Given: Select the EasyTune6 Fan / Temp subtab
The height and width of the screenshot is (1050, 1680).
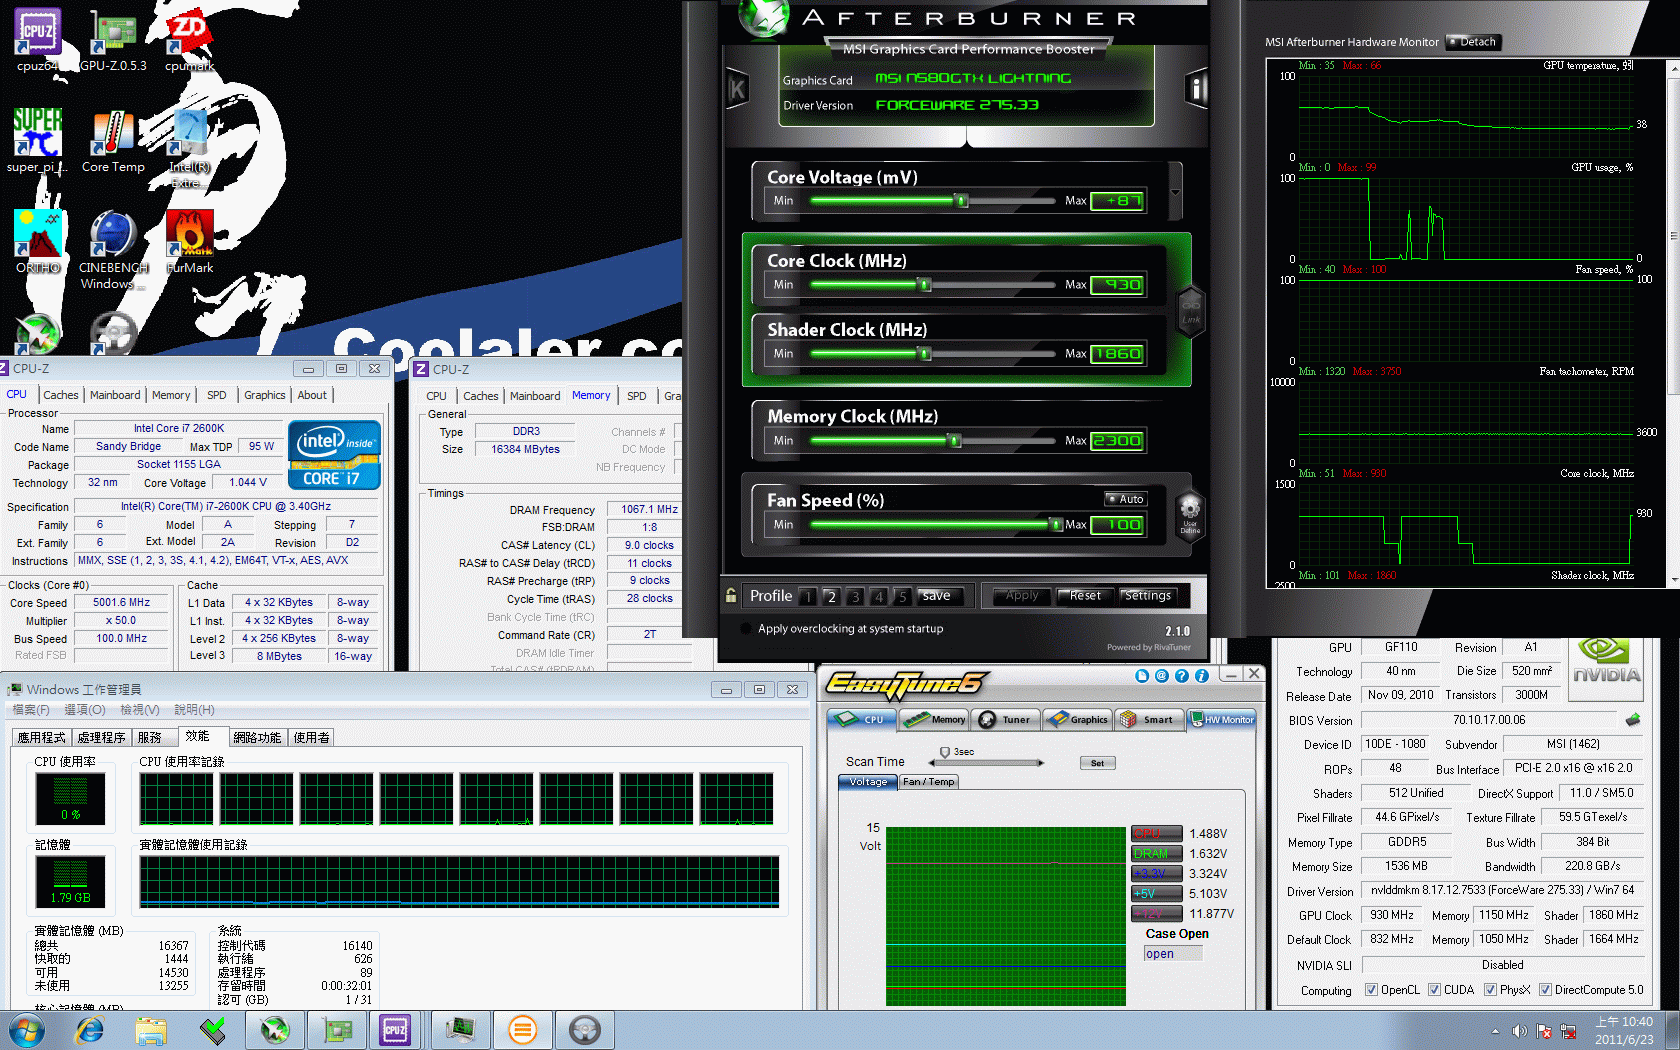Looking at the screenshot, I should pos(929,782).
